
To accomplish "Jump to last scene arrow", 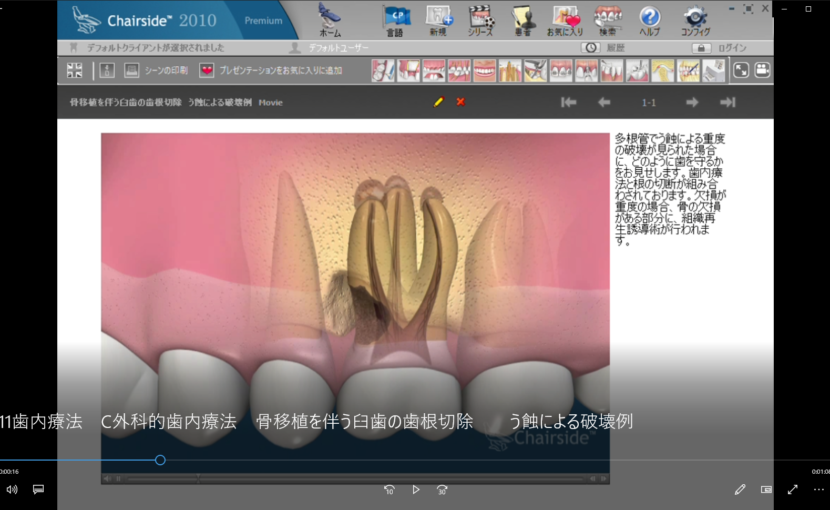I will 728,102.
